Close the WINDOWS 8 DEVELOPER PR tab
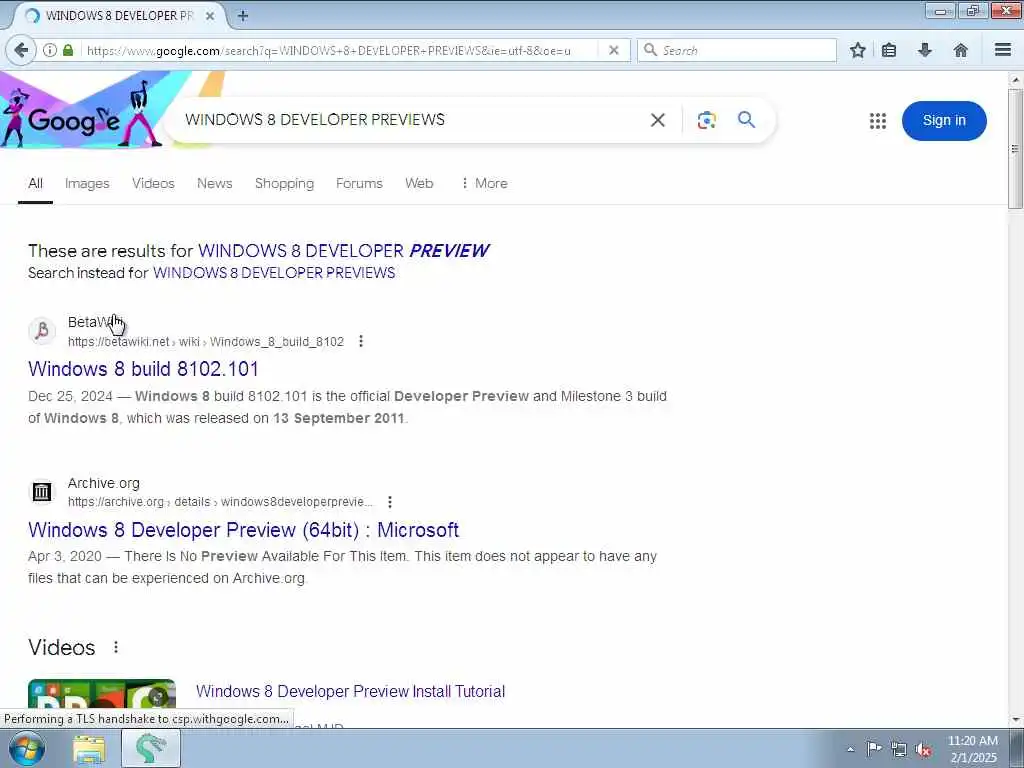This screenshot has width=1024, height=768. (210, 16)
